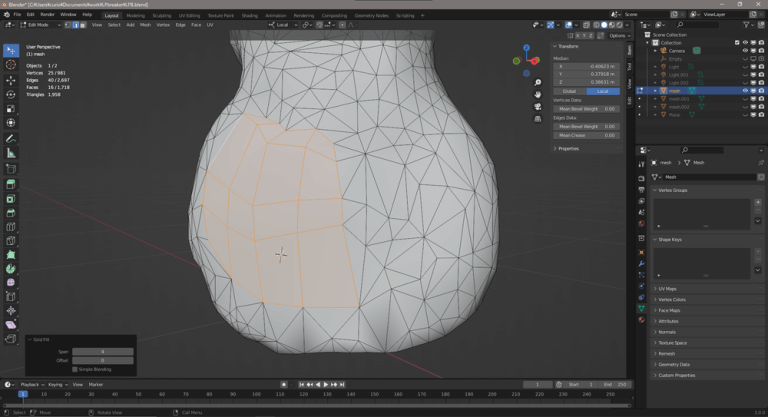Screen dimensions: 768x417
Task: Click the Global button in Transform panel
Action: (x=570, y=91)
